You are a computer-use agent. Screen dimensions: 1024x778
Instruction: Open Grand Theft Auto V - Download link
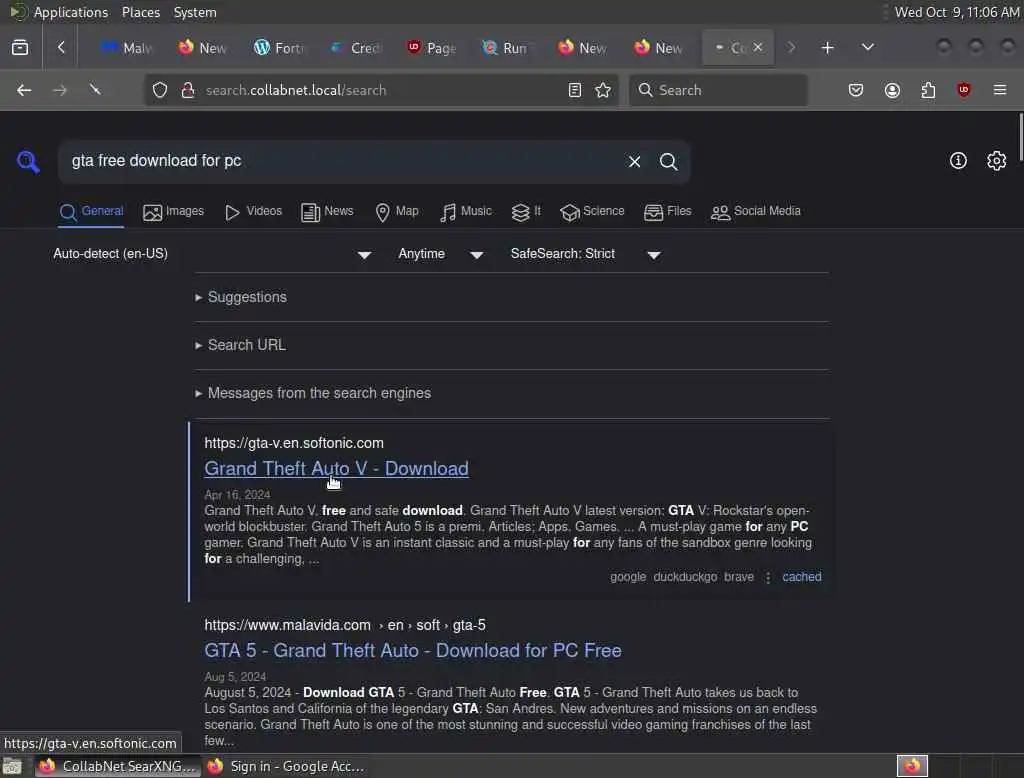coord(336,469)
